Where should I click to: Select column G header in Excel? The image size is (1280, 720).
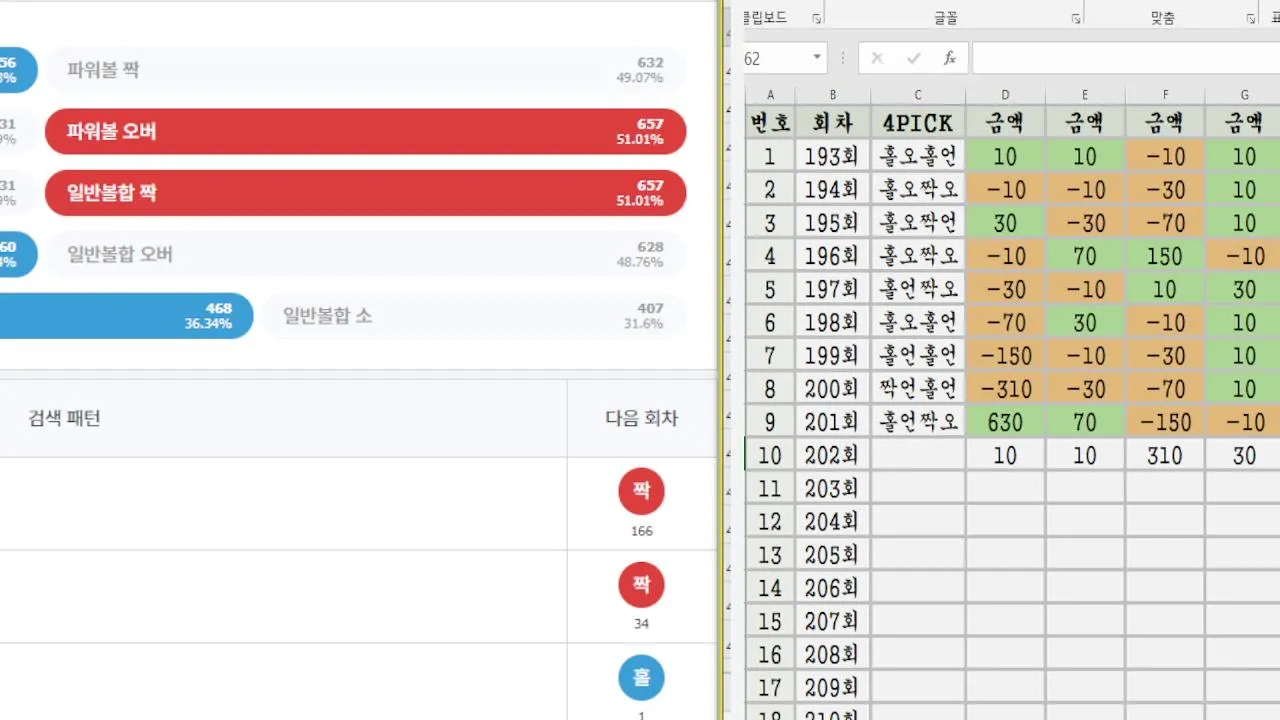[1243, 95]
